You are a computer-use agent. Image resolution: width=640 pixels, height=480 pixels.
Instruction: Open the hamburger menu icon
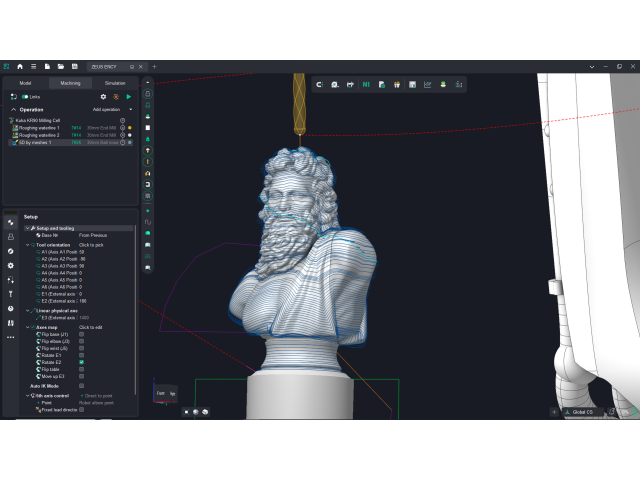coord(33,66)
